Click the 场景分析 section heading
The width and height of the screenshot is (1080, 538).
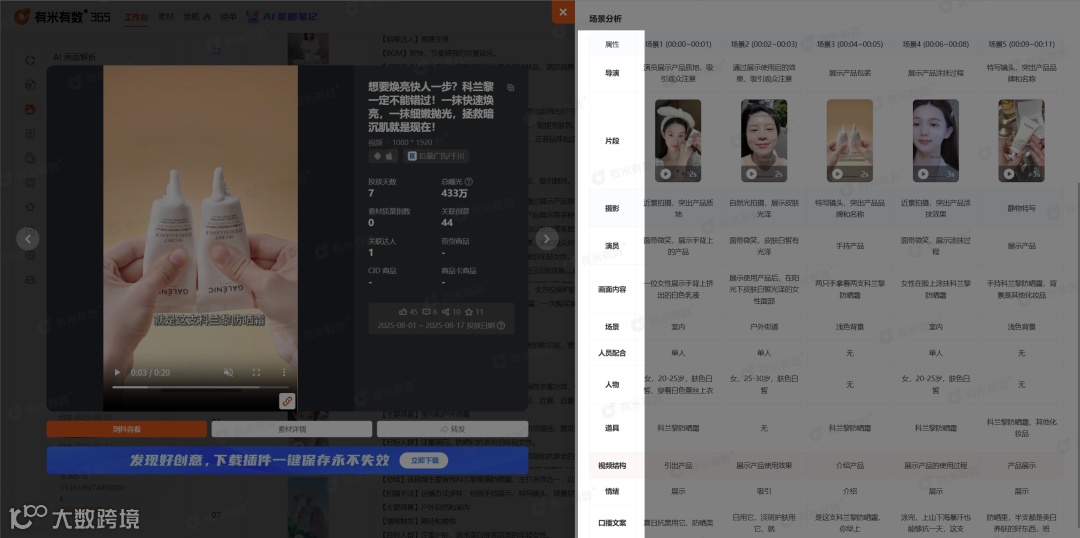(x=605, y=19)
